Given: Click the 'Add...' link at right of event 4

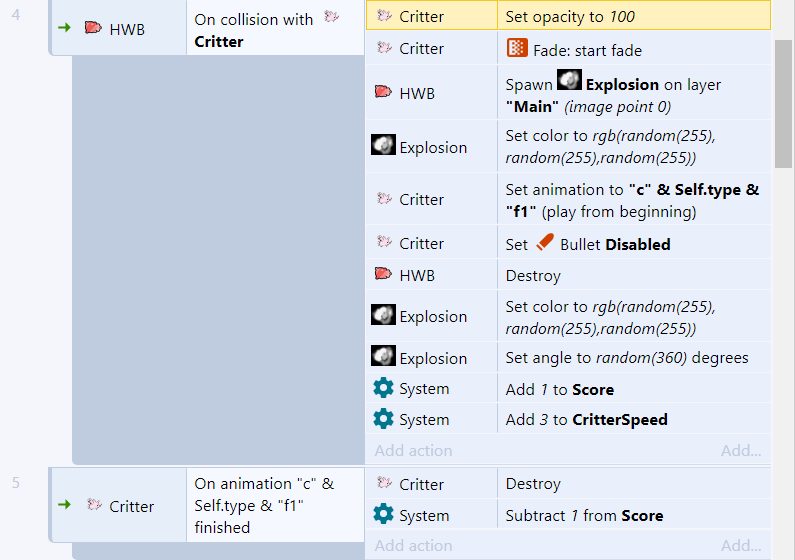Looking at the screenshot, I should [741, 450].
